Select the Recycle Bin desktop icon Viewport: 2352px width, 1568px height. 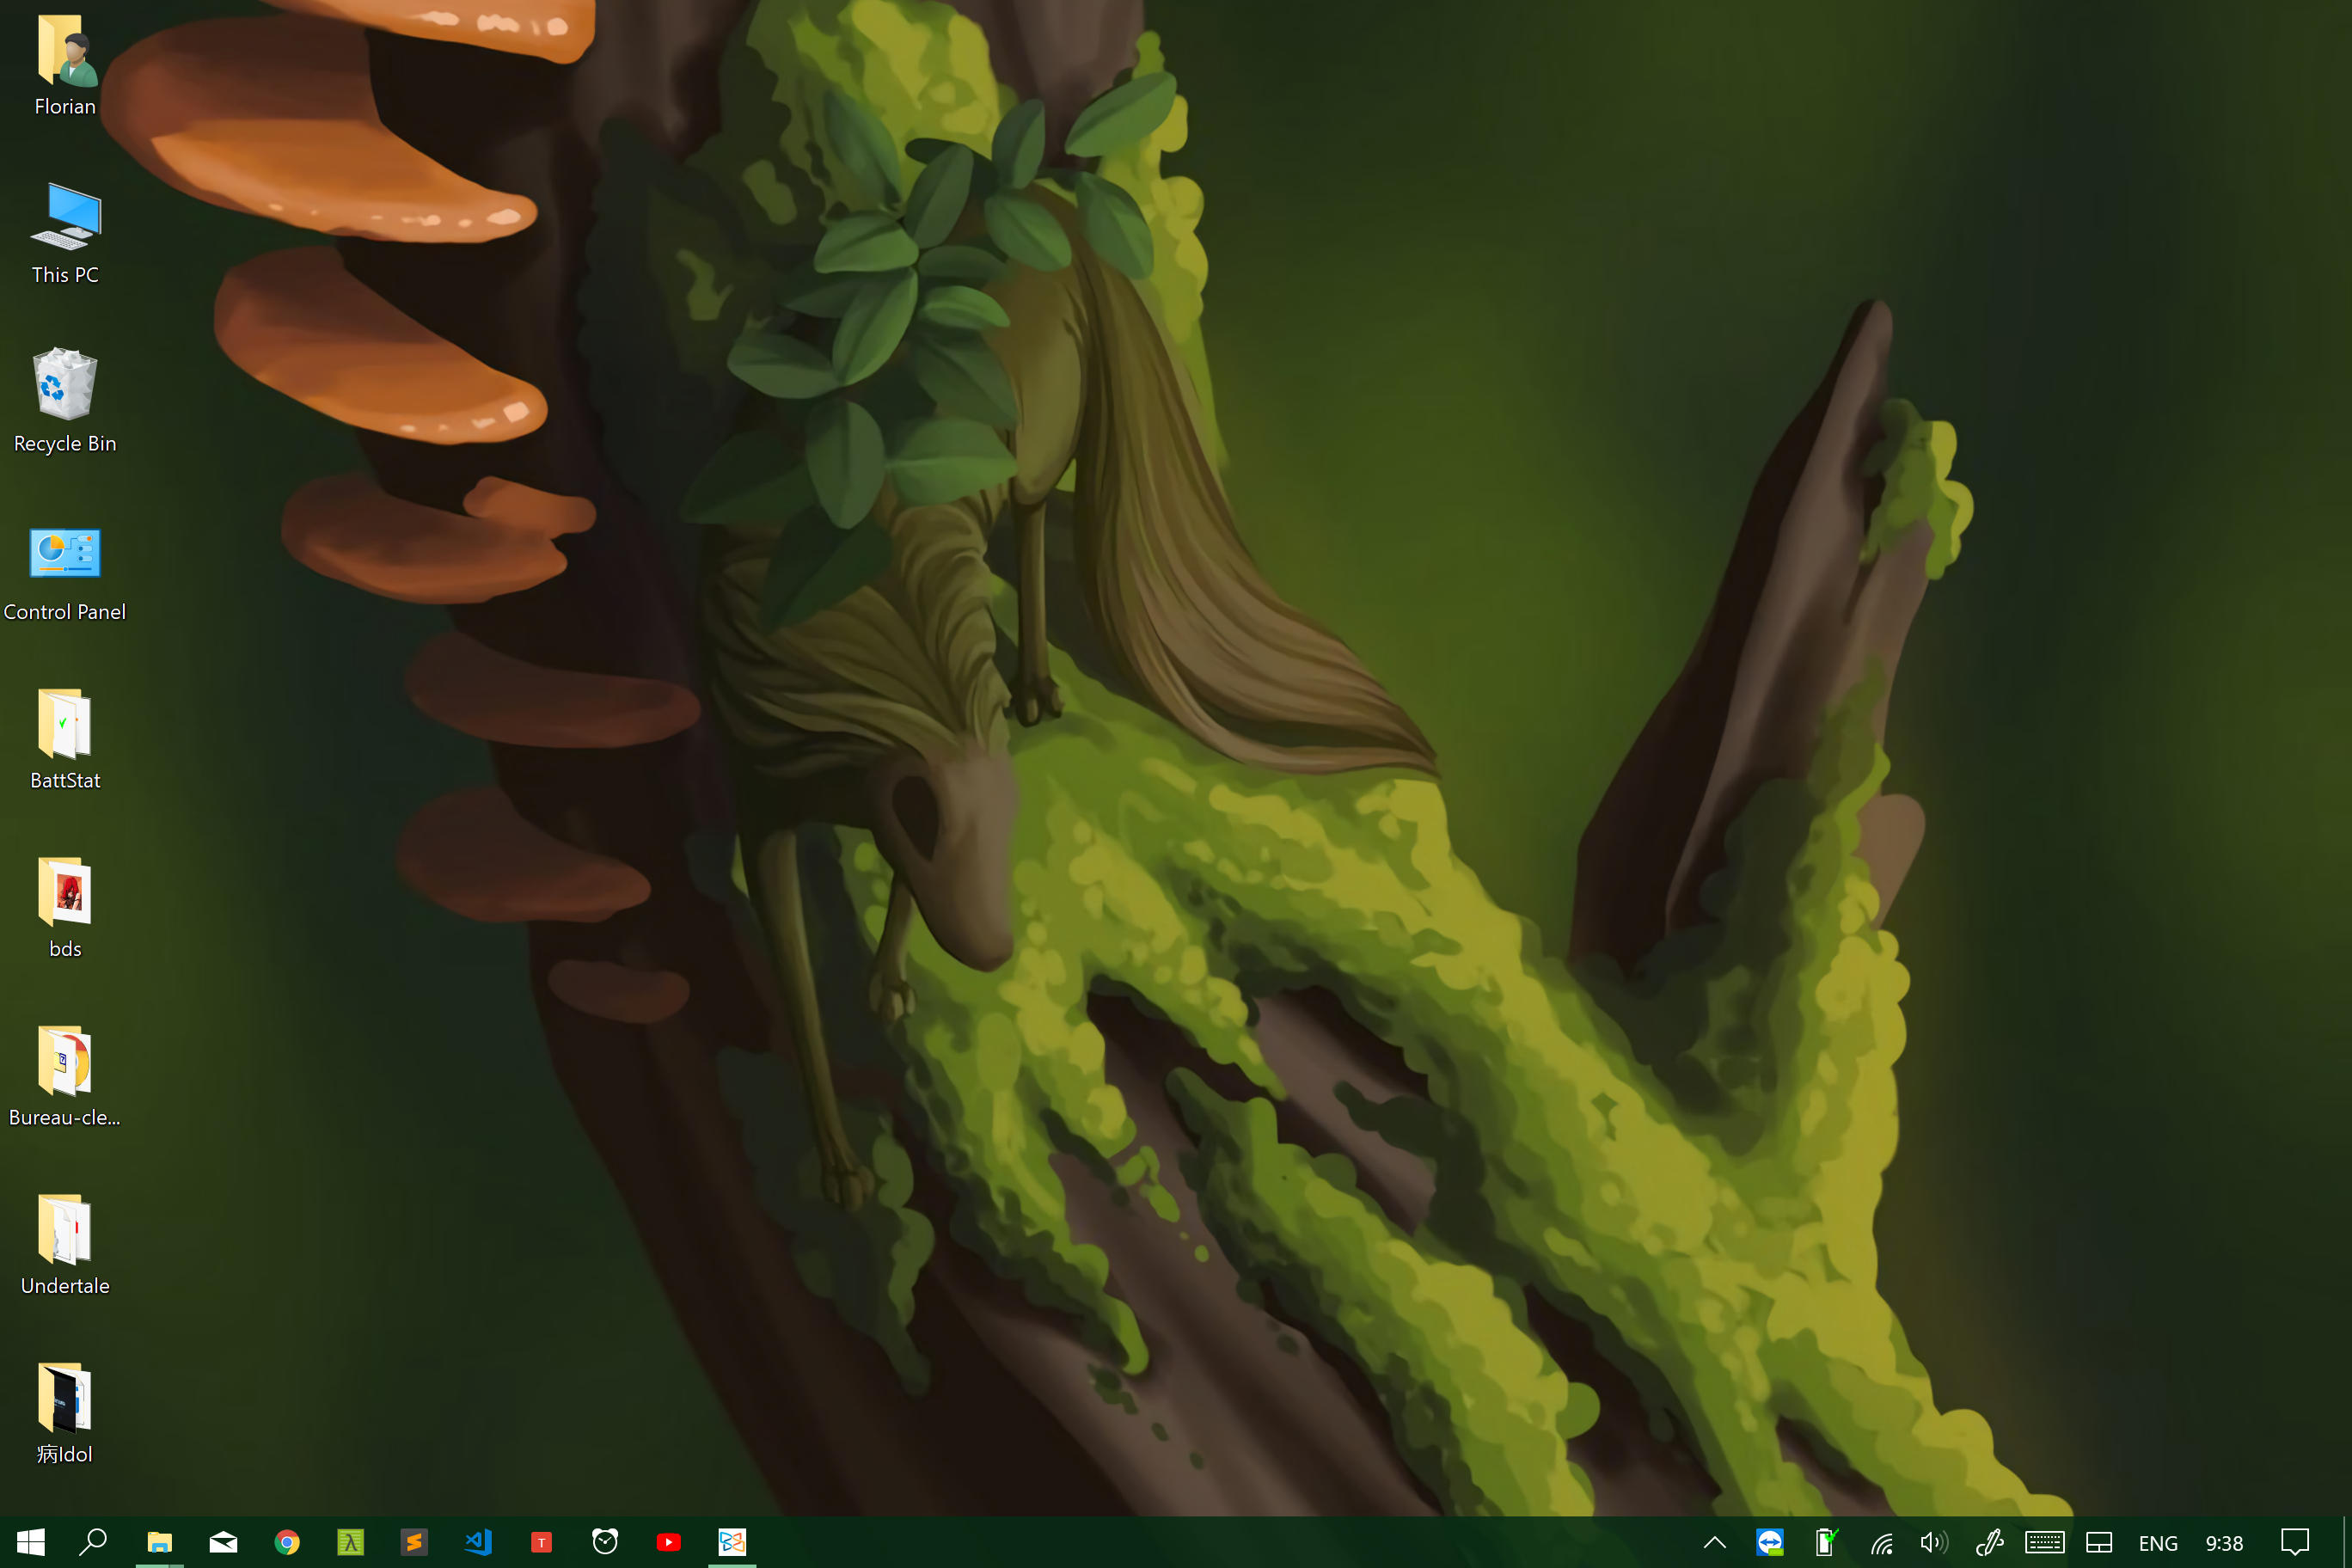point(65,400)
